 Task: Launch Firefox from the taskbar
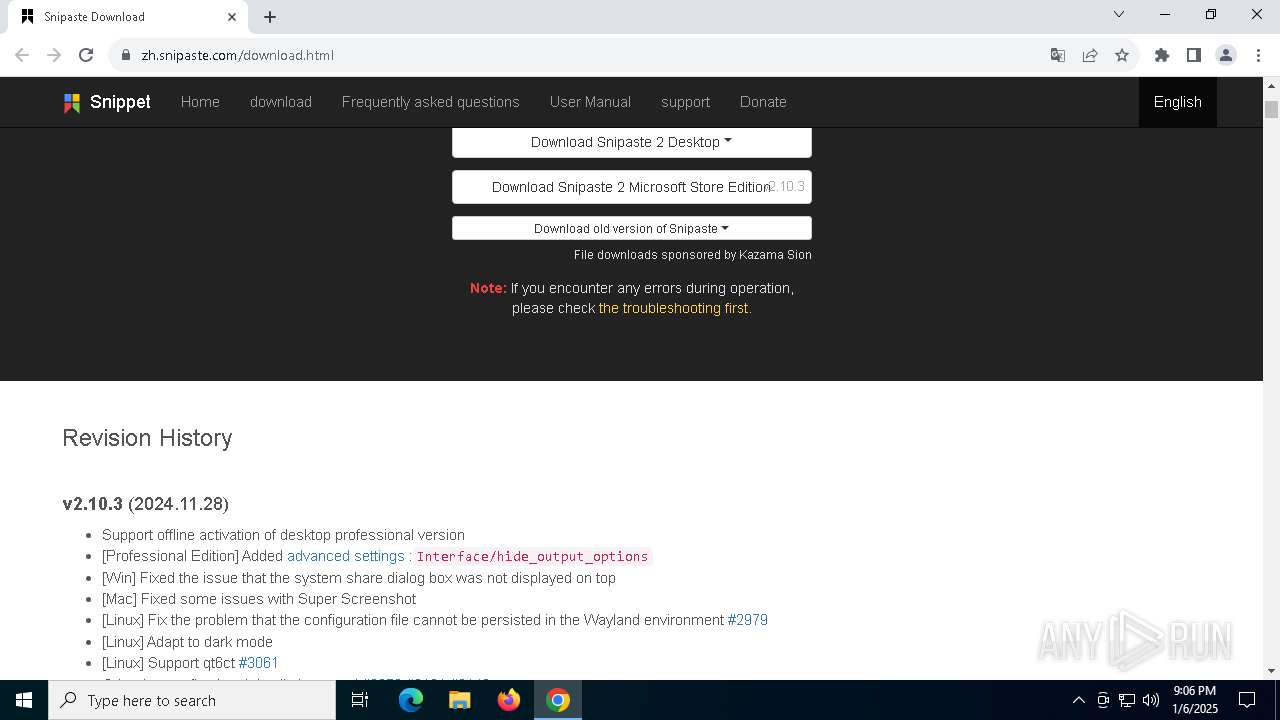click(509, 700)
